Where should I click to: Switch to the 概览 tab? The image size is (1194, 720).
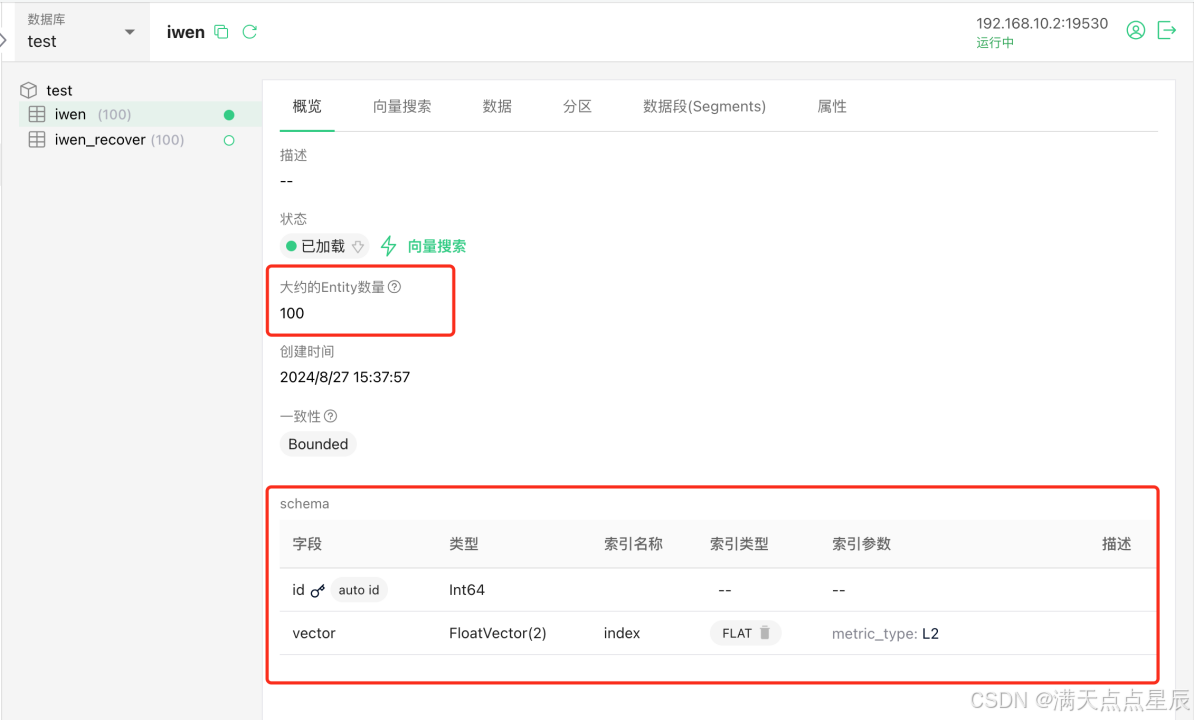tap(307, 107)
